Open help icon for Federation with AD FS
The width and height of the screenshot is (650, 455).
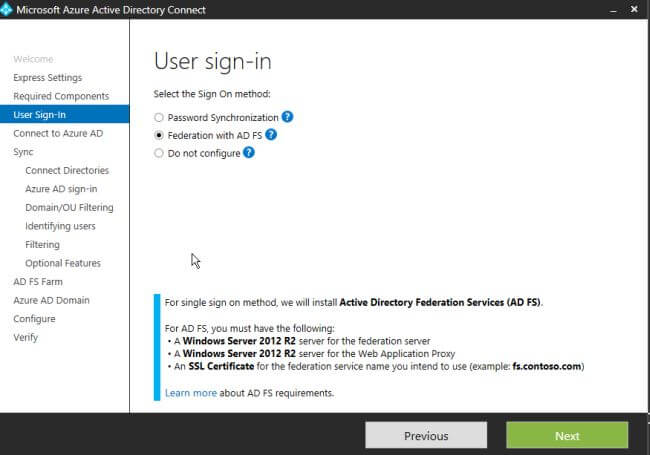[271, 135]
